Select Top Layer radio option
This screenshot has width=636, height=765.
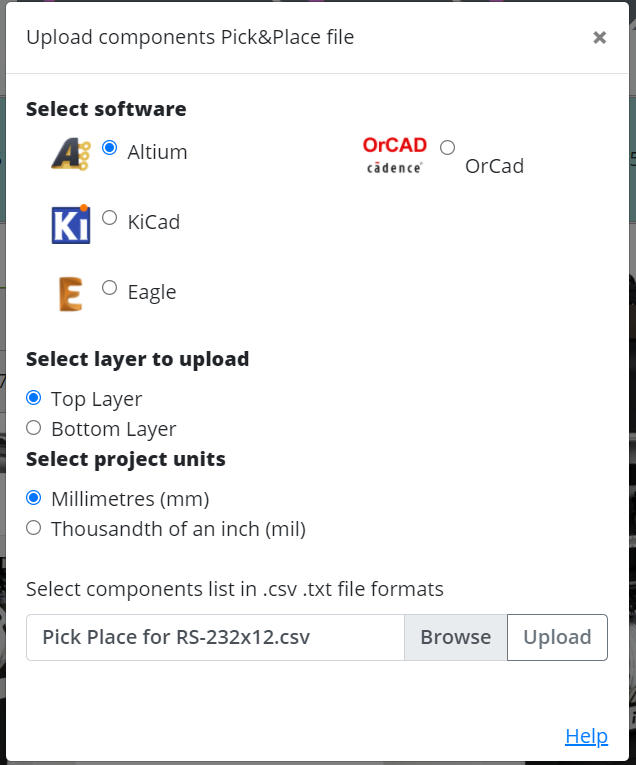click(x=34, y=398)
